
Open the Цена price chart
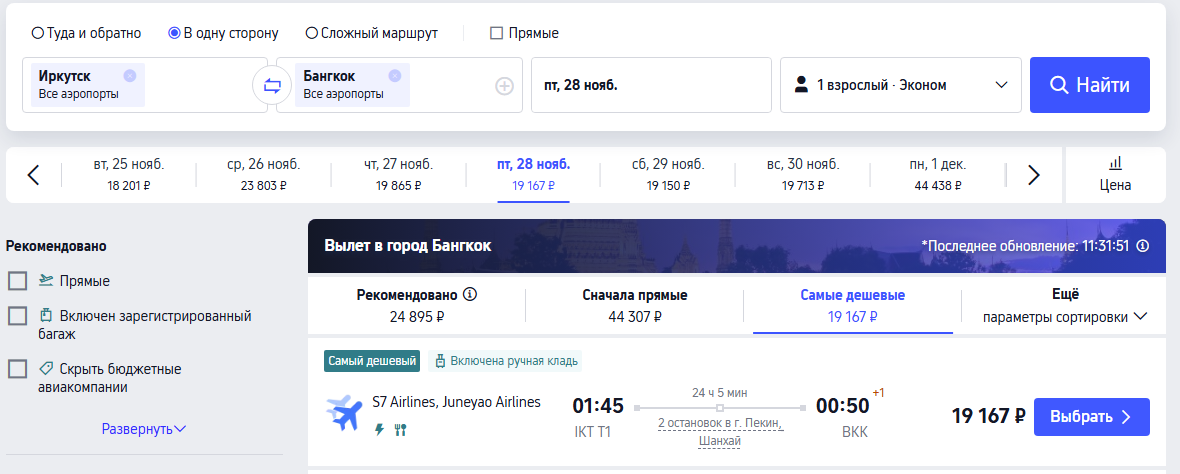1115,175
